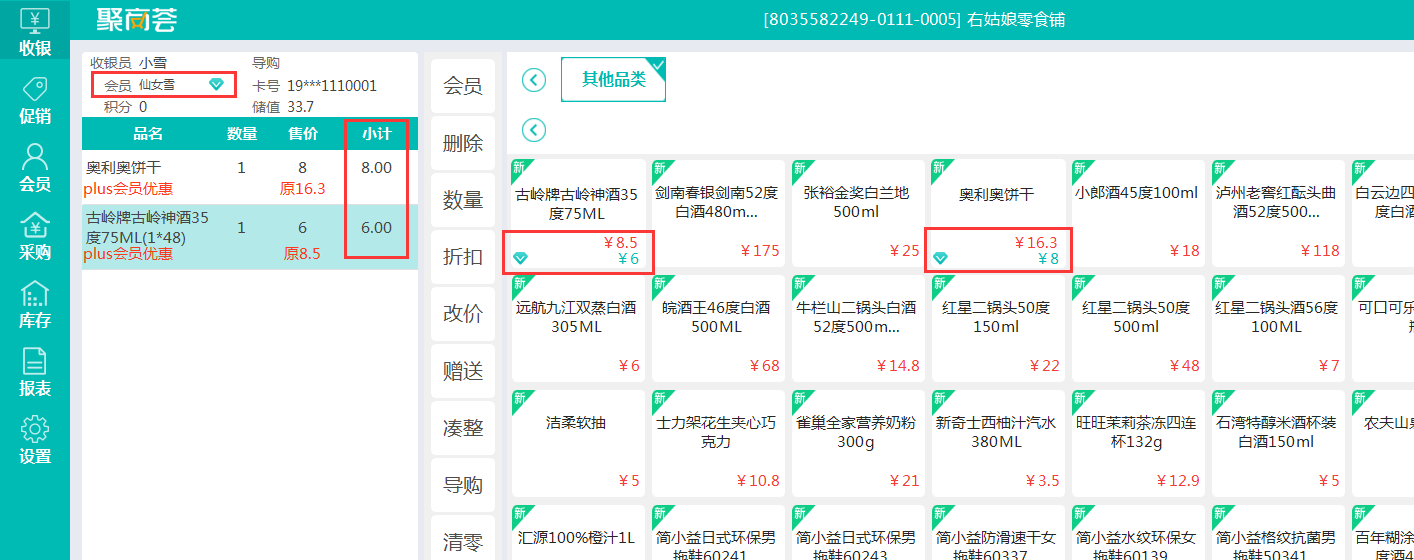Open the 报表 reports module
The height and width of the screenshot is (560, 1414).
pyautogui.click(x=35, y=373)
